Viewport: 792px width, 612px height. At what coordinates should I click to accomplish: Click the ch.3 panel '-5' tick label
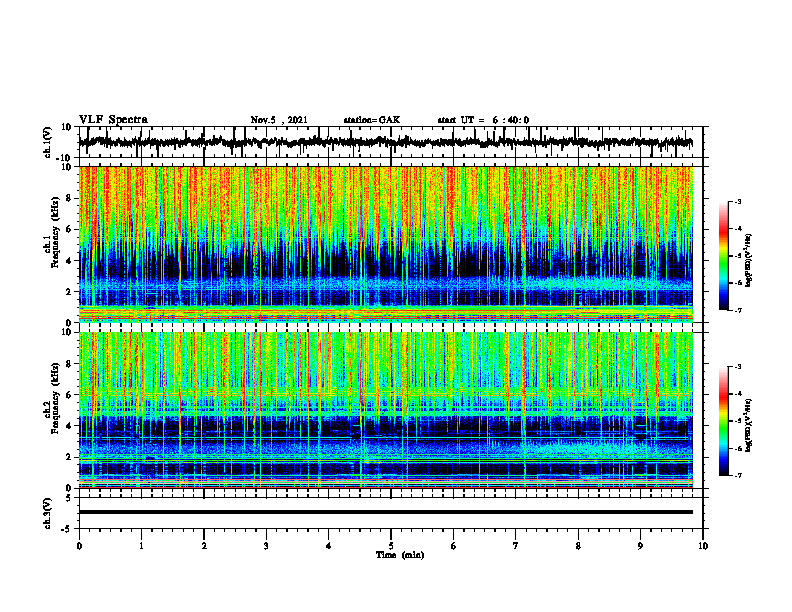(x=66, y=529)
